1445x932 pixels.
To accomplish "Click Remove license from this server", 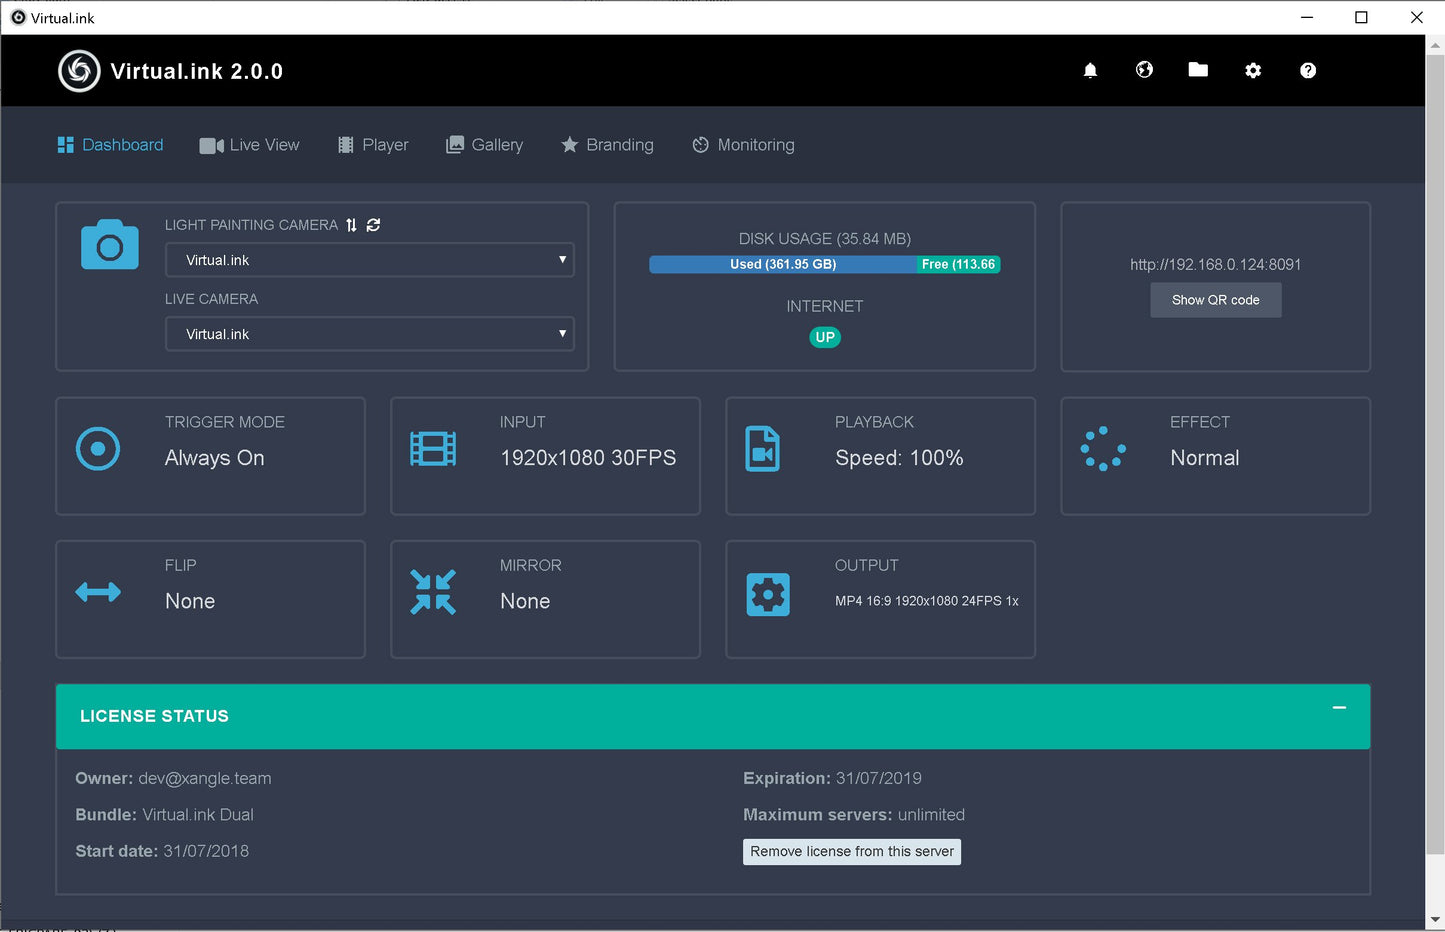I will (852, 852).
